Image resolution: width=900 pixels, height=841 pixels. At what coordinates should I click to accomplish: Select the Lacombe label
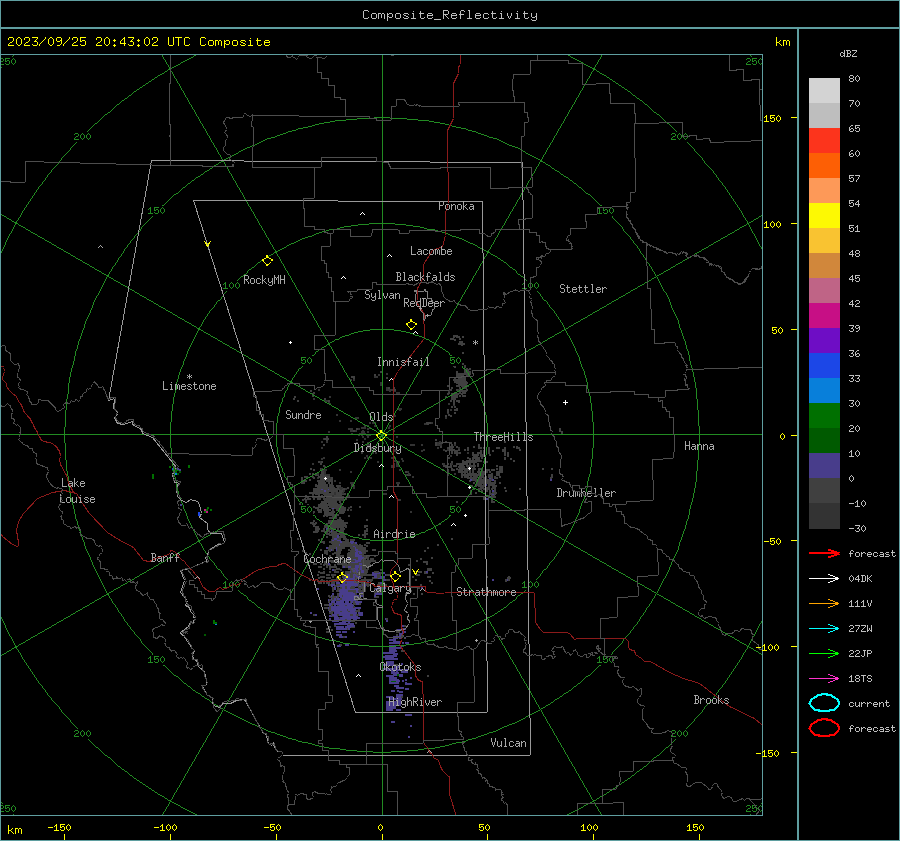pyautogui.click(x=431, y=251)
